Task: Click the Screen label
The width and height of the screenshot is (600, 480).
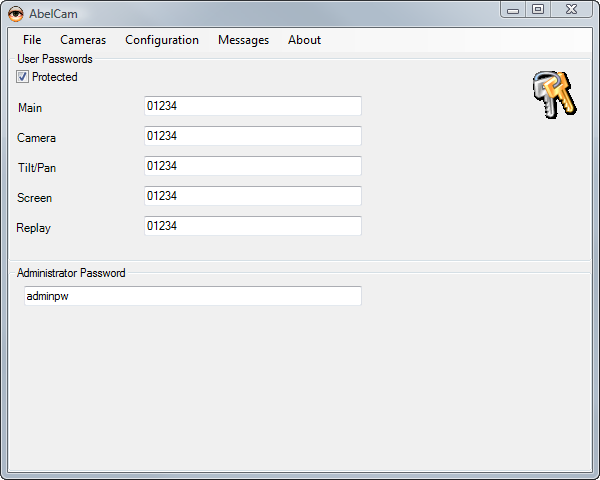Action: tap(34, 198)
